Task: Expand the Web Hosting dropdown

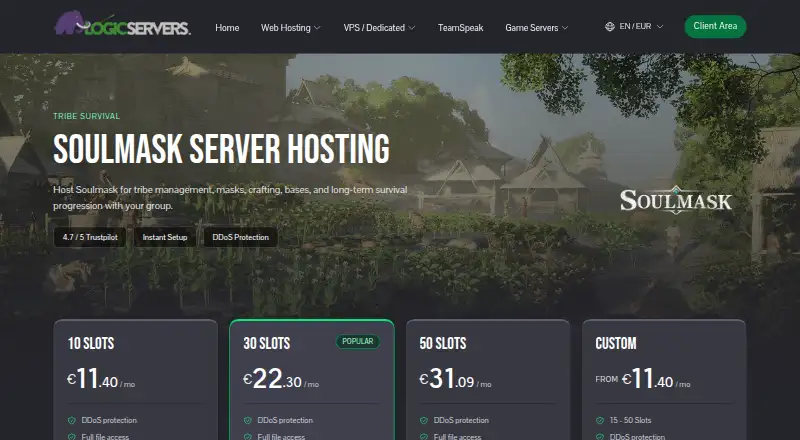Action: (290, 28)
